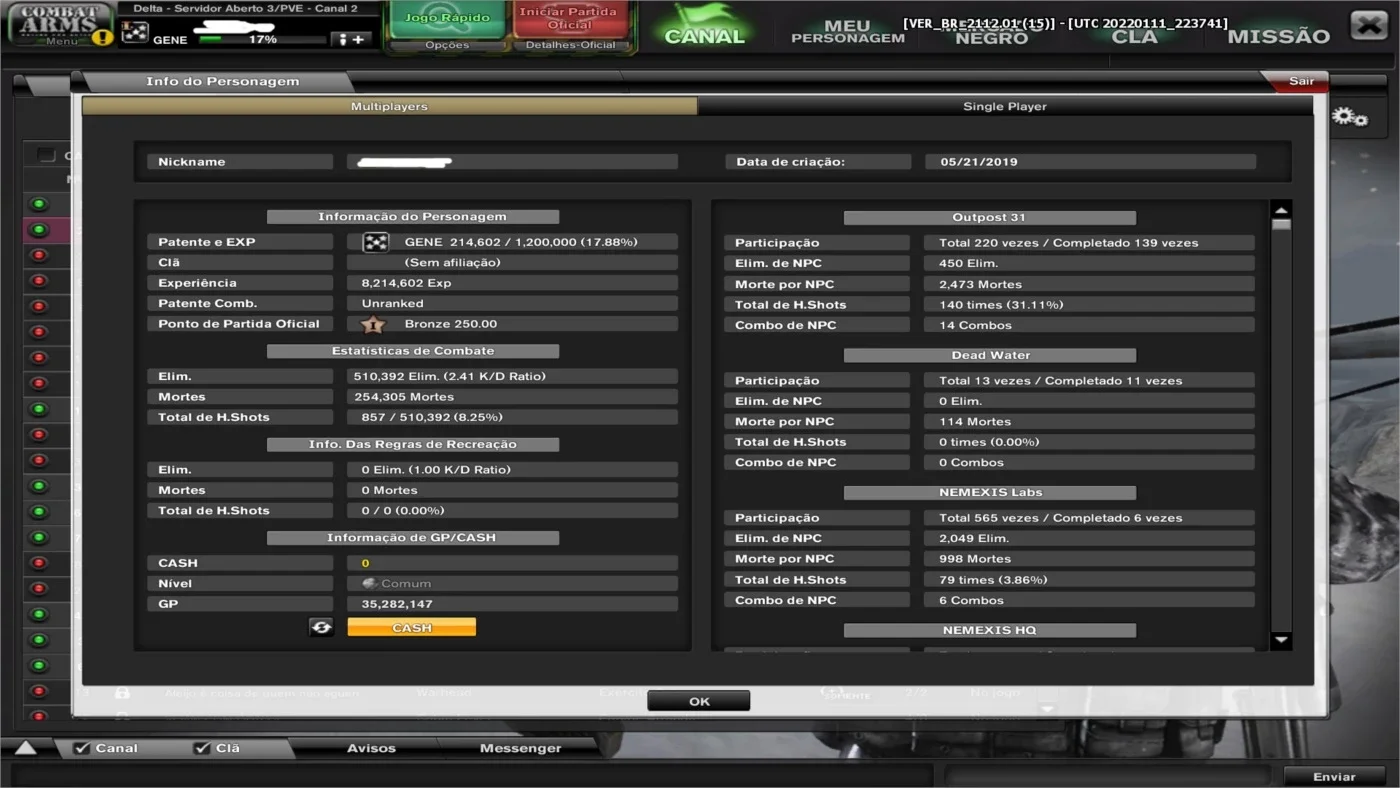Click 857 / 510,392 headshots value
The width and height of the screenshot is (1400, 788).
click(512, 417)
